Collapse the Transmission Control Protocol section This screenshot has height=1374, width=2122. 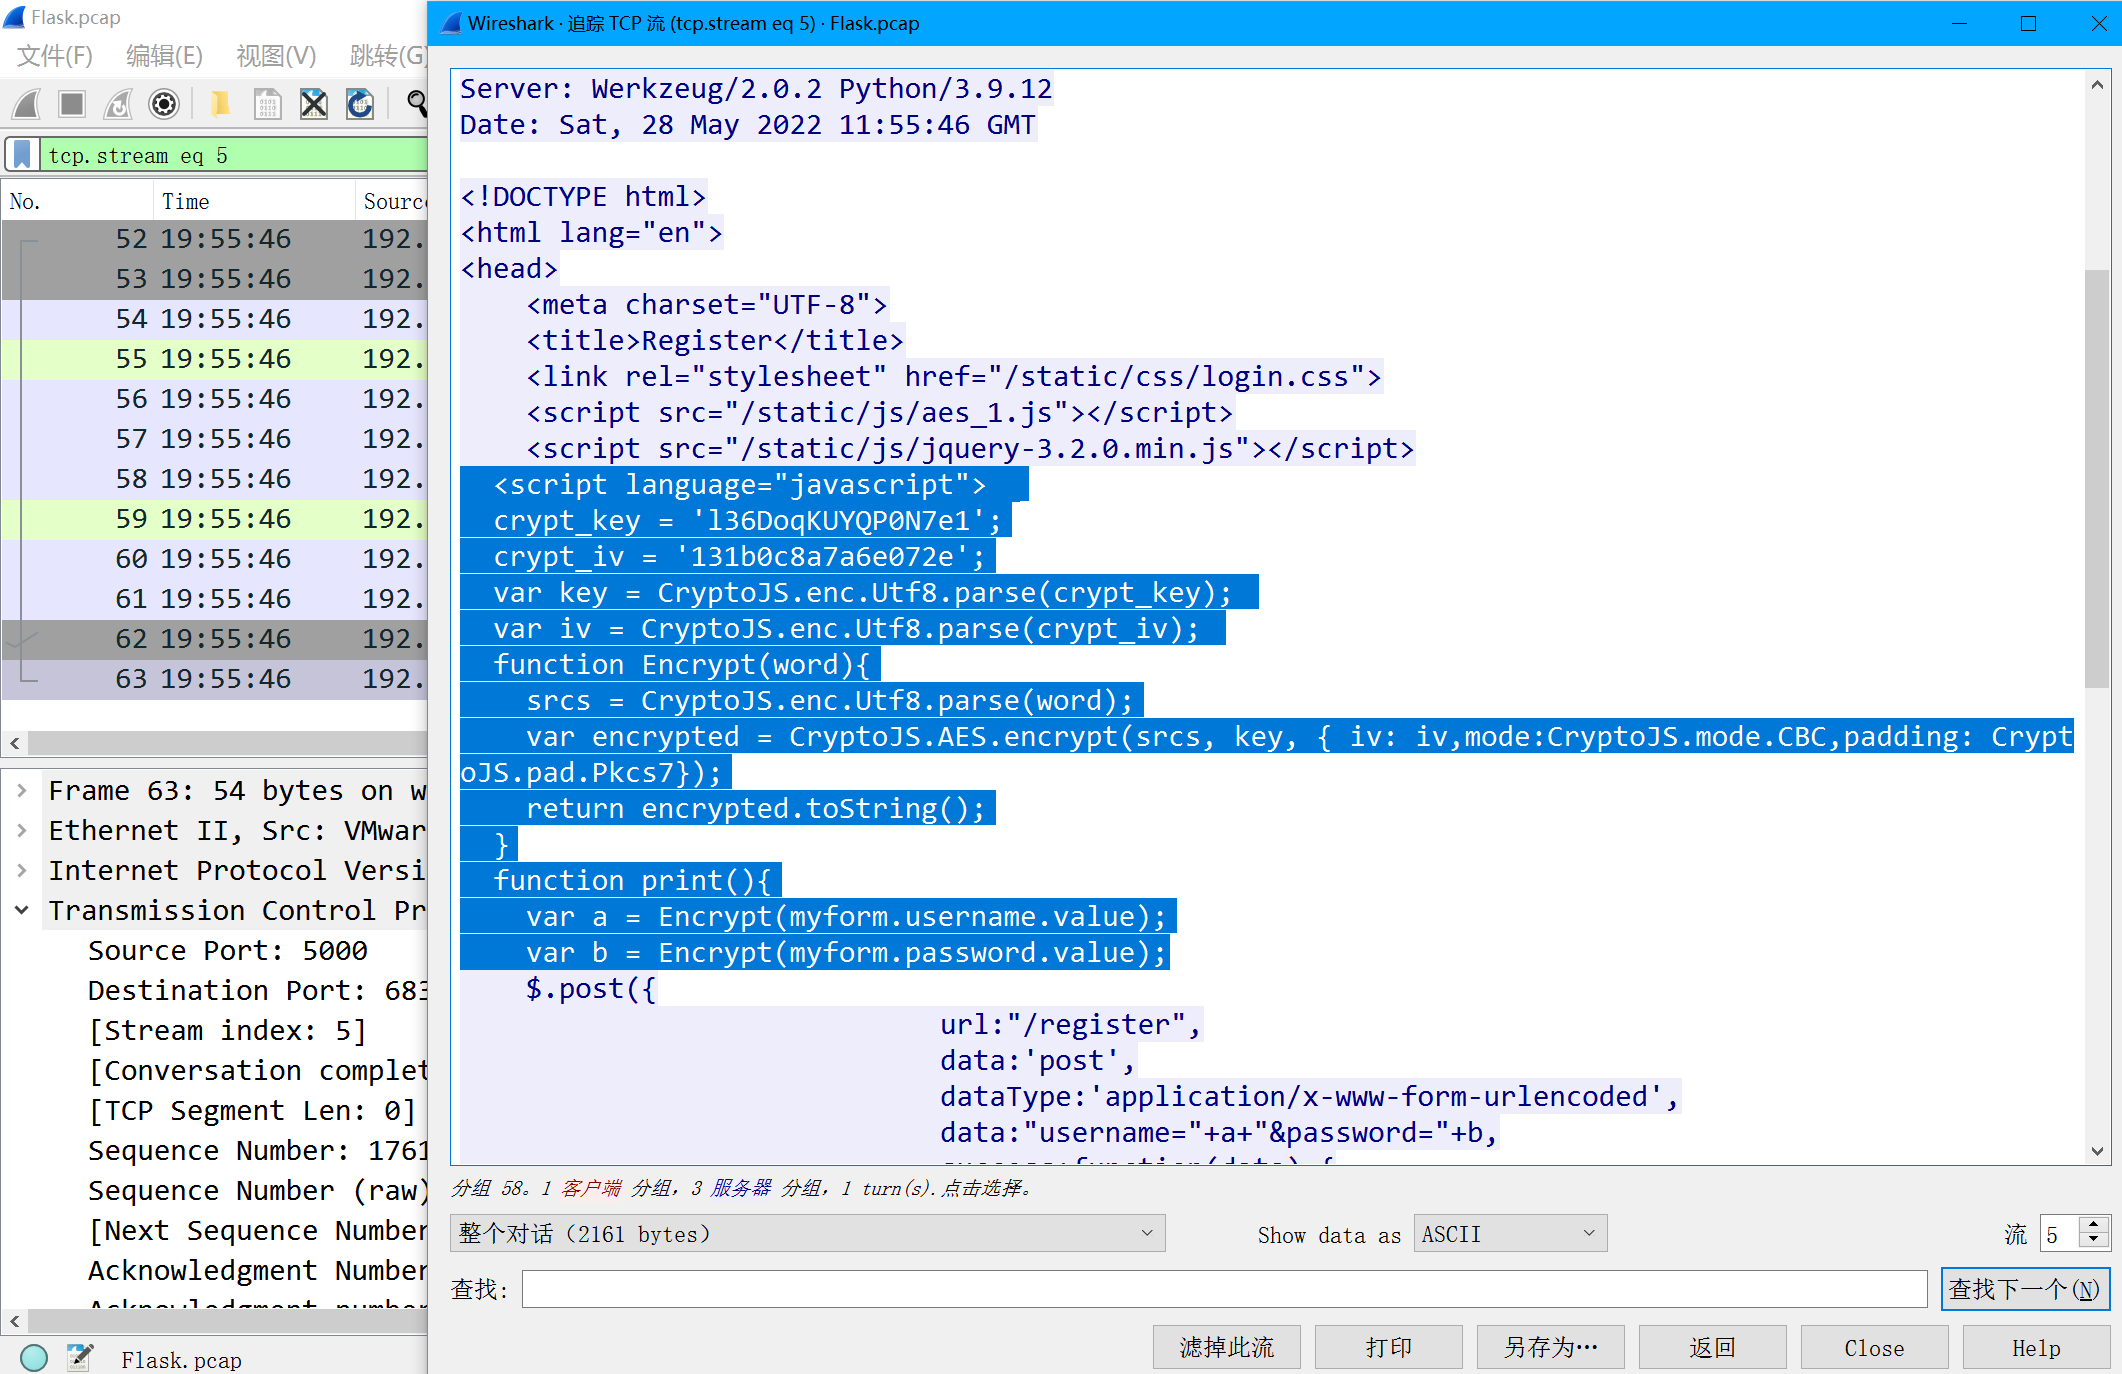pyautogui.click(x=22, y=911)
